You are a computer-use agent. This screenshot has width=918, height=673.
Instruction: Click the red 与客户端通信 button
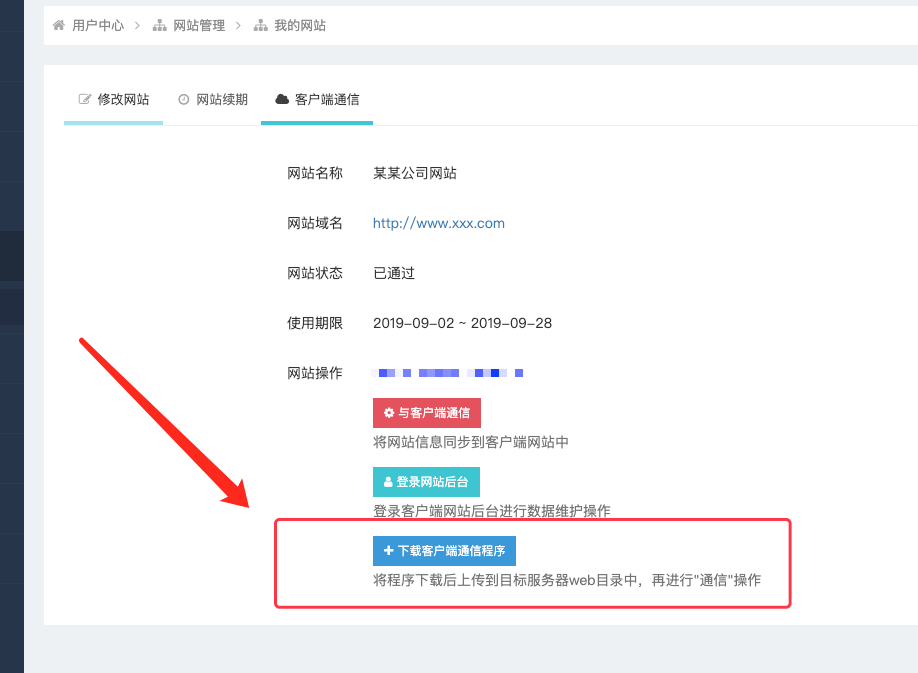427,413
